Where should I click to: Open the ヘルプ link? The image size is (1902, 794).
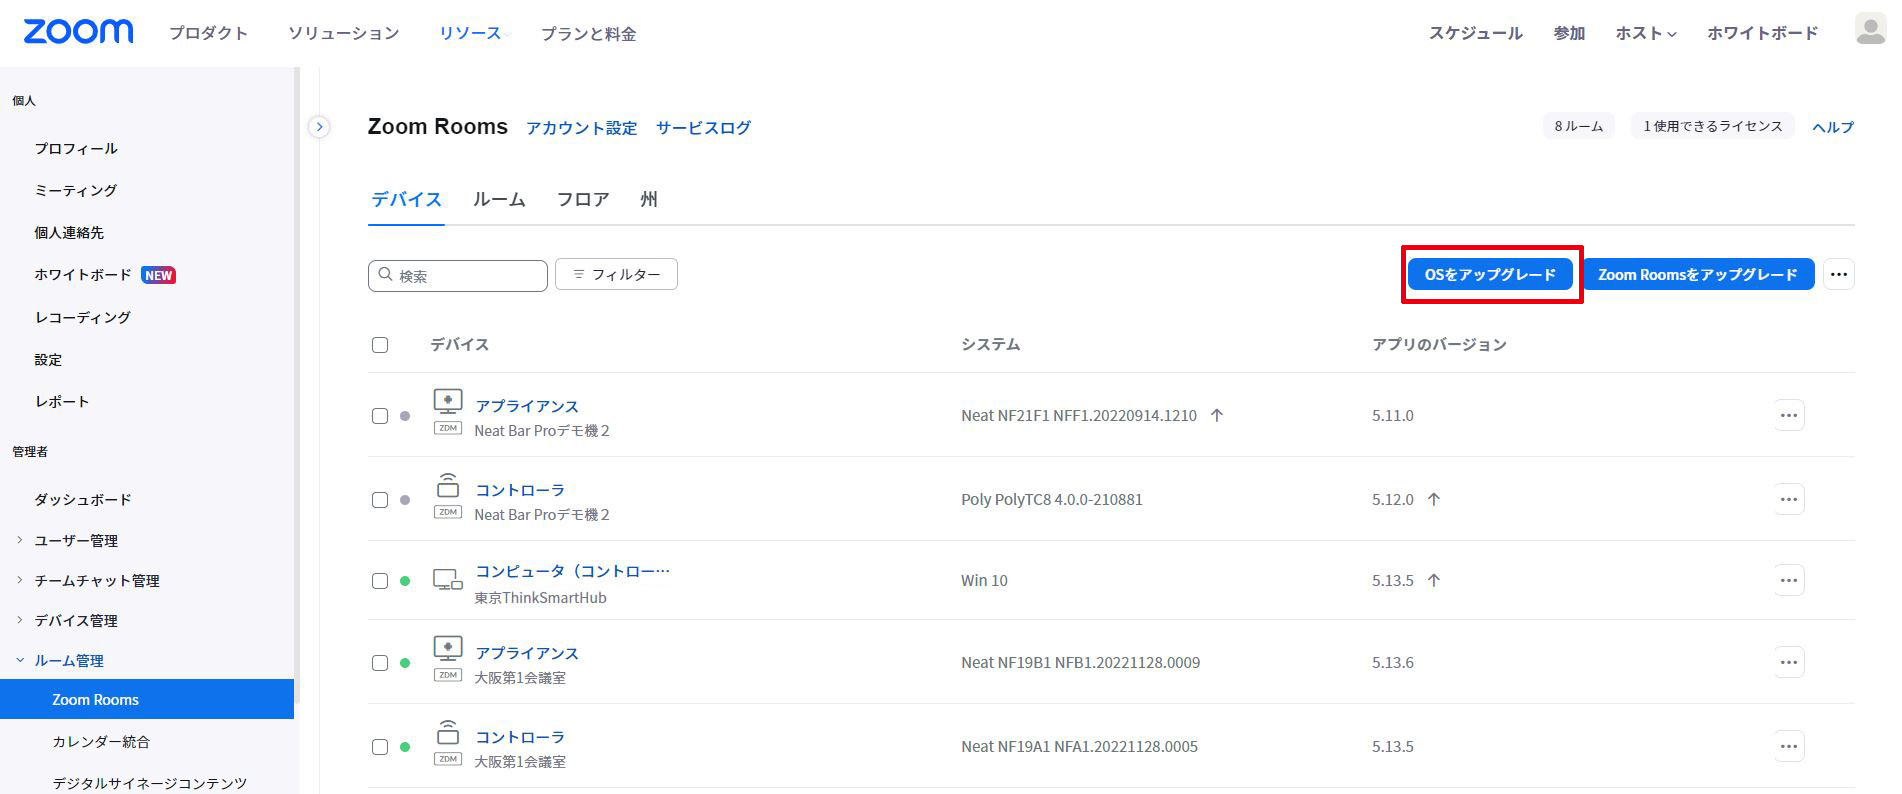pyautogui.click(x=1833, y=127)
